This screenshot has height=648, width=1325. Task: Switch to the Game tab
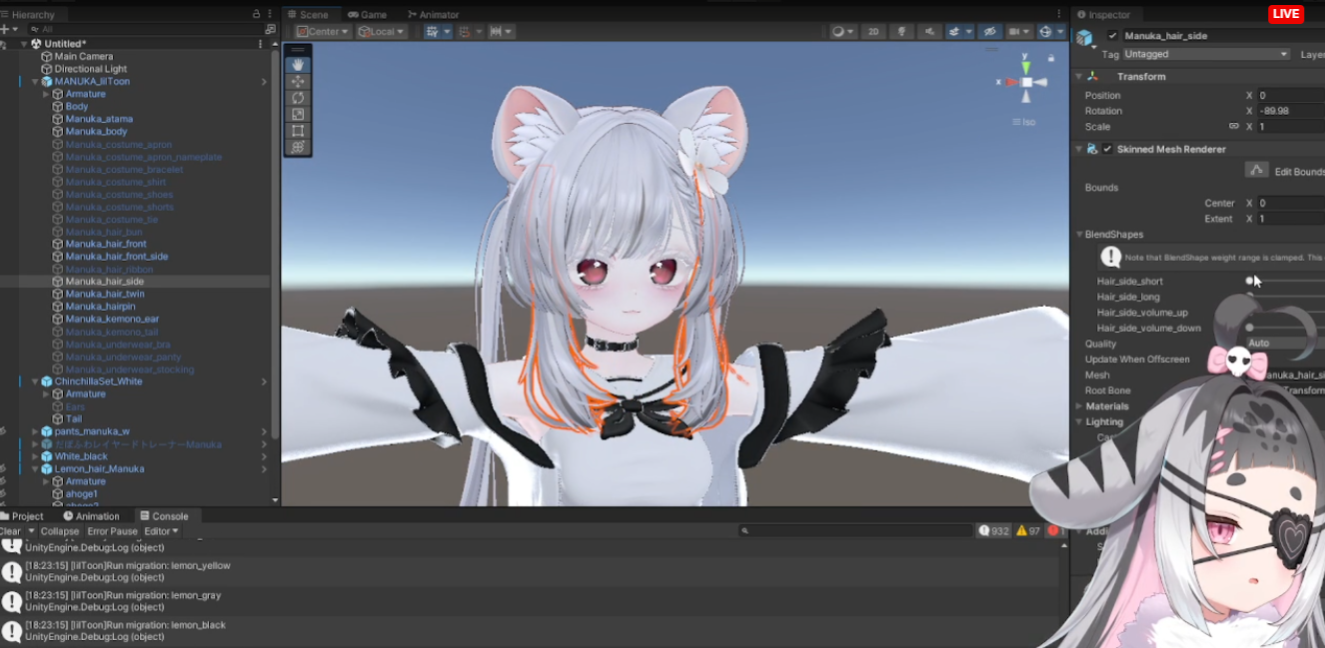click(x=367, y=15)
